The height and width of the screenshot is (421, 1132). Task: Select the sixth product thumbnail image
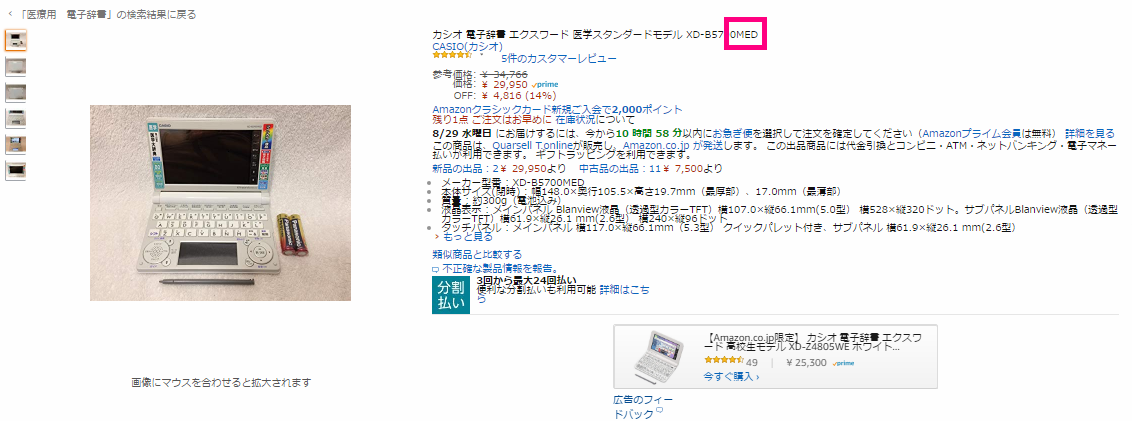pyautogui.click(x=15, y=170)
